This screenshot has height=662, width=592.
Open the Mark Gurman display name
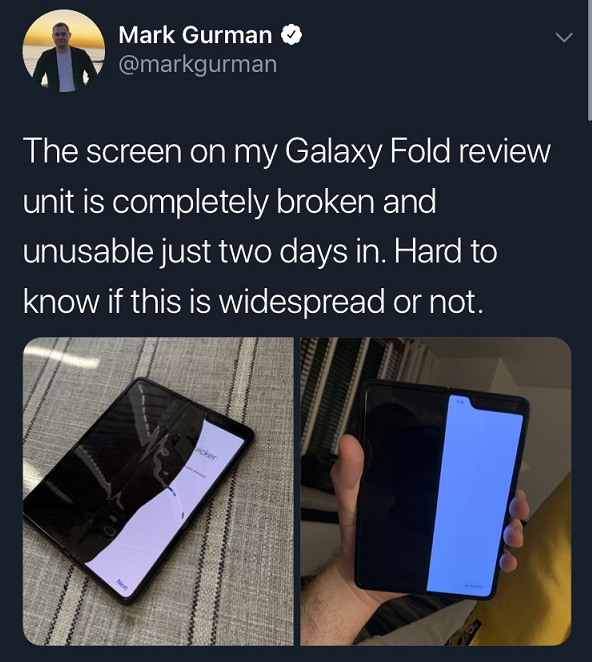click(x=195, y=35)
